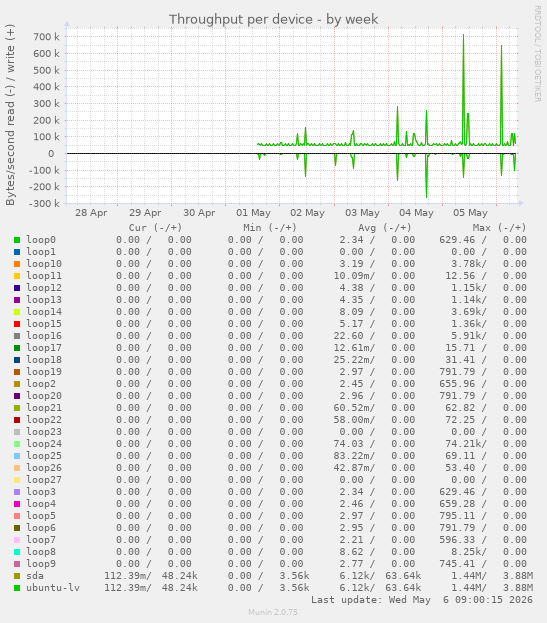Click the 'loop11' device label

44,276
